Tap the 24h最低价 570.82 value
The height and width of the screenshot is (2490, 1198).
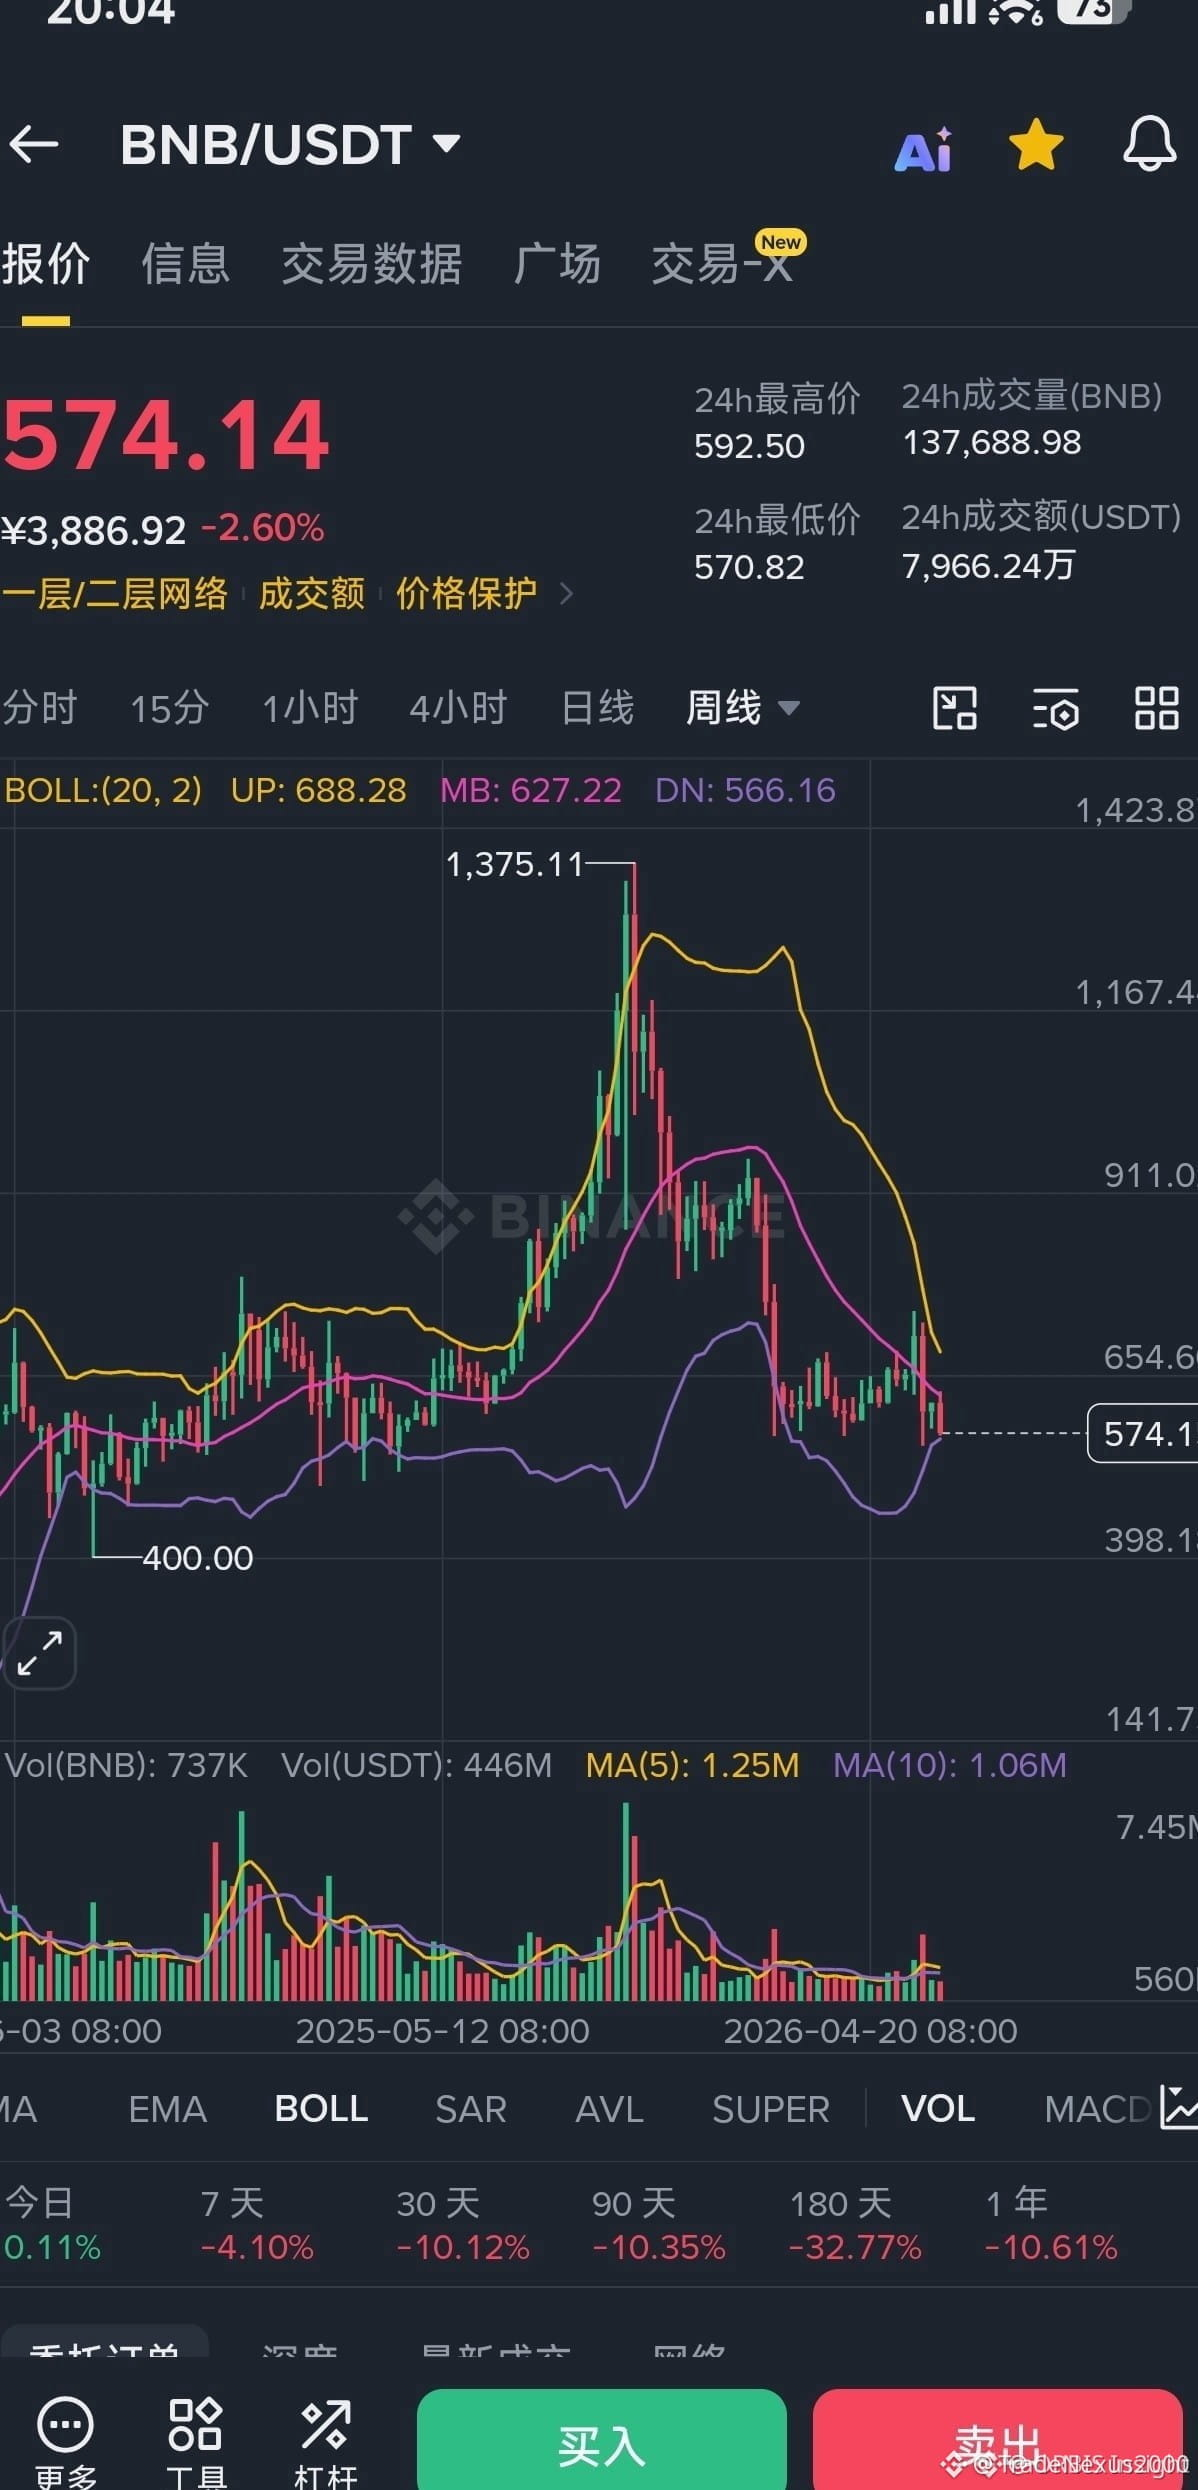[749, 567]
